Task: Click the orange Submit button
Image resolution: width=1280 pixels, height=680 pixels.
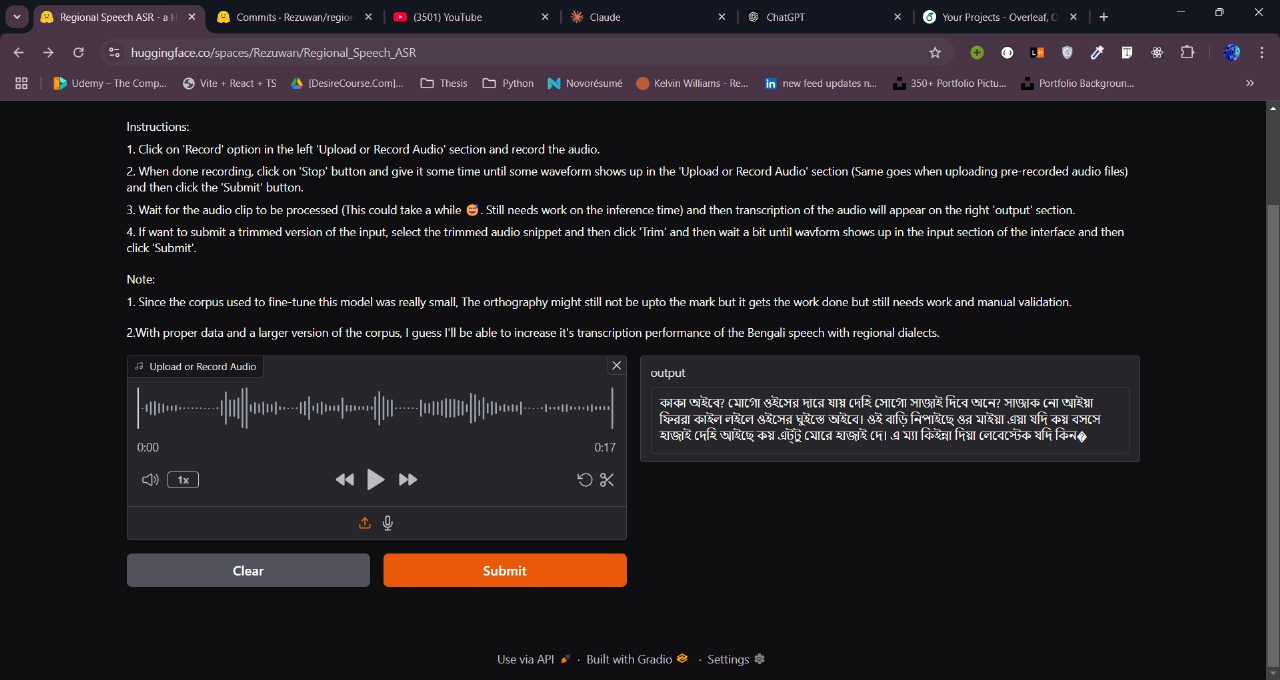Action: click(505, 570)
